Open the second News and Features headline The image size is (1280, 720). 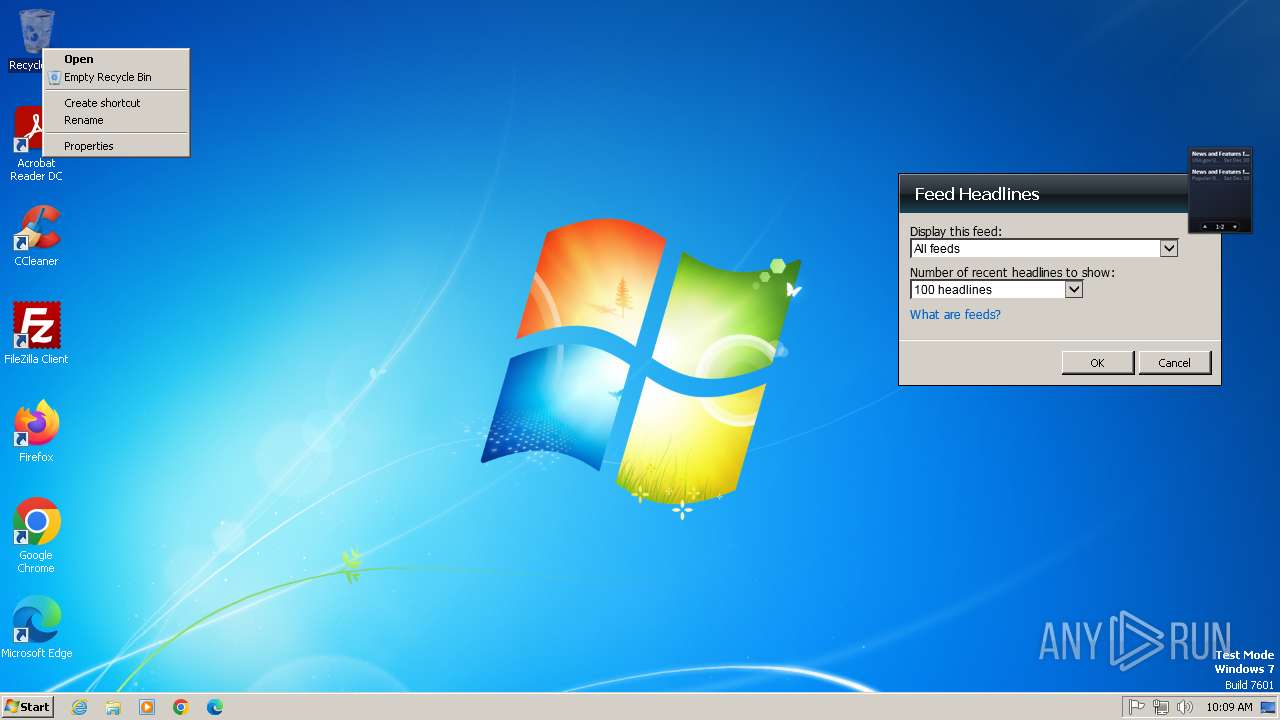tap(1220, 174)
